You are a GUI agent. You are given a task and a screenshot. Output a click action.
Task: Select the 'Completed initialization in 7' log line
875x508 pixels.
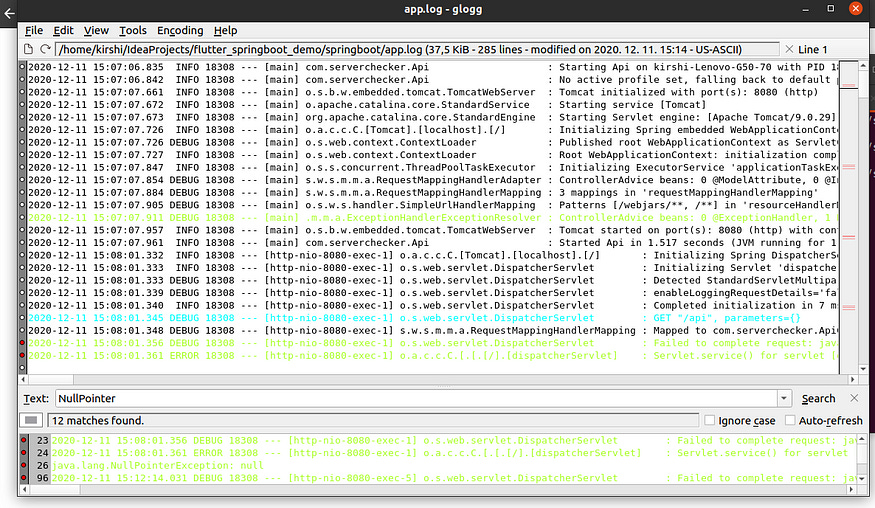click(432, 305)
